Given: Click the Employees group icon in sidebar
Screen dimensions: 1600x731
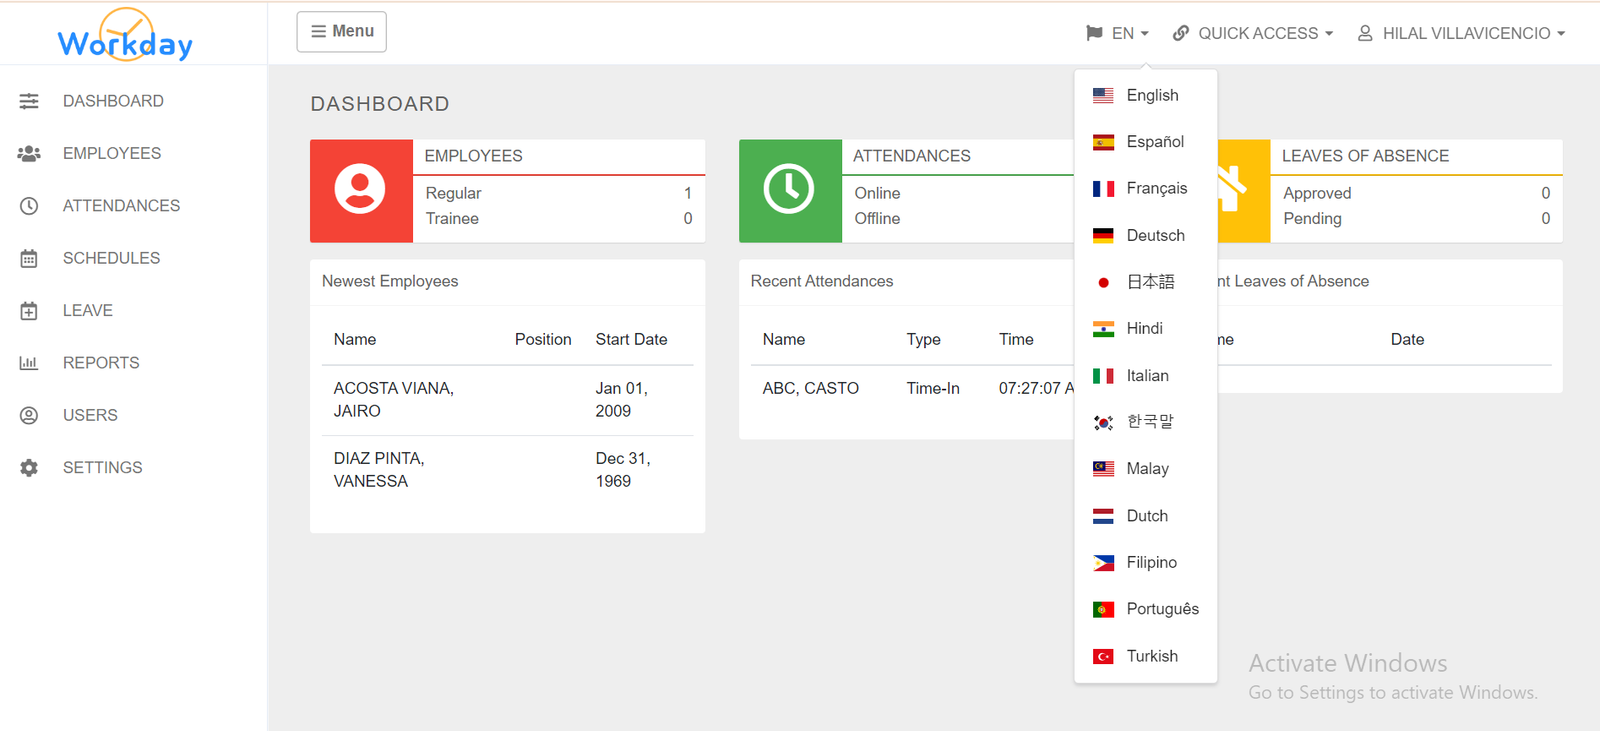Looking at the screenshot, I should point(29,154).
